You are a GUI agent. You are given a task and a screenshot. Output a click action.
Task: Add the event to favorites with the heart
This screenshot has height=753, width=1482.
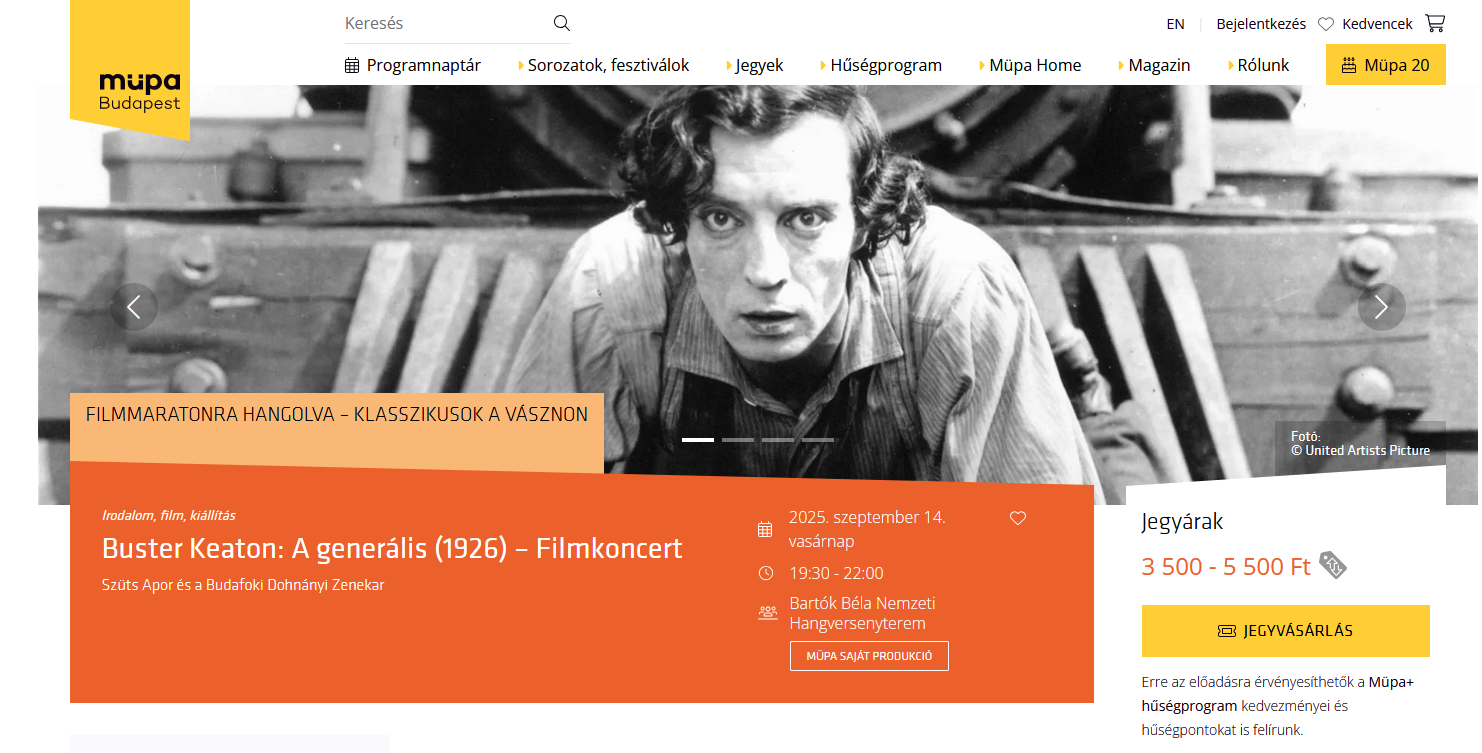coord(1018,518)
